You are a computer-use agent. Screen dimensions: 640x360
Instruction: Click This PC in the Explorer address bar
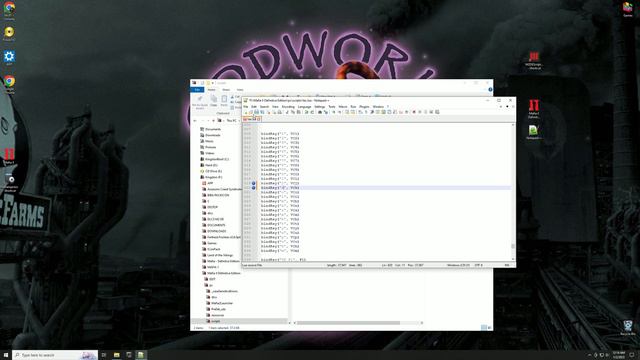click(x=231, y=121)
